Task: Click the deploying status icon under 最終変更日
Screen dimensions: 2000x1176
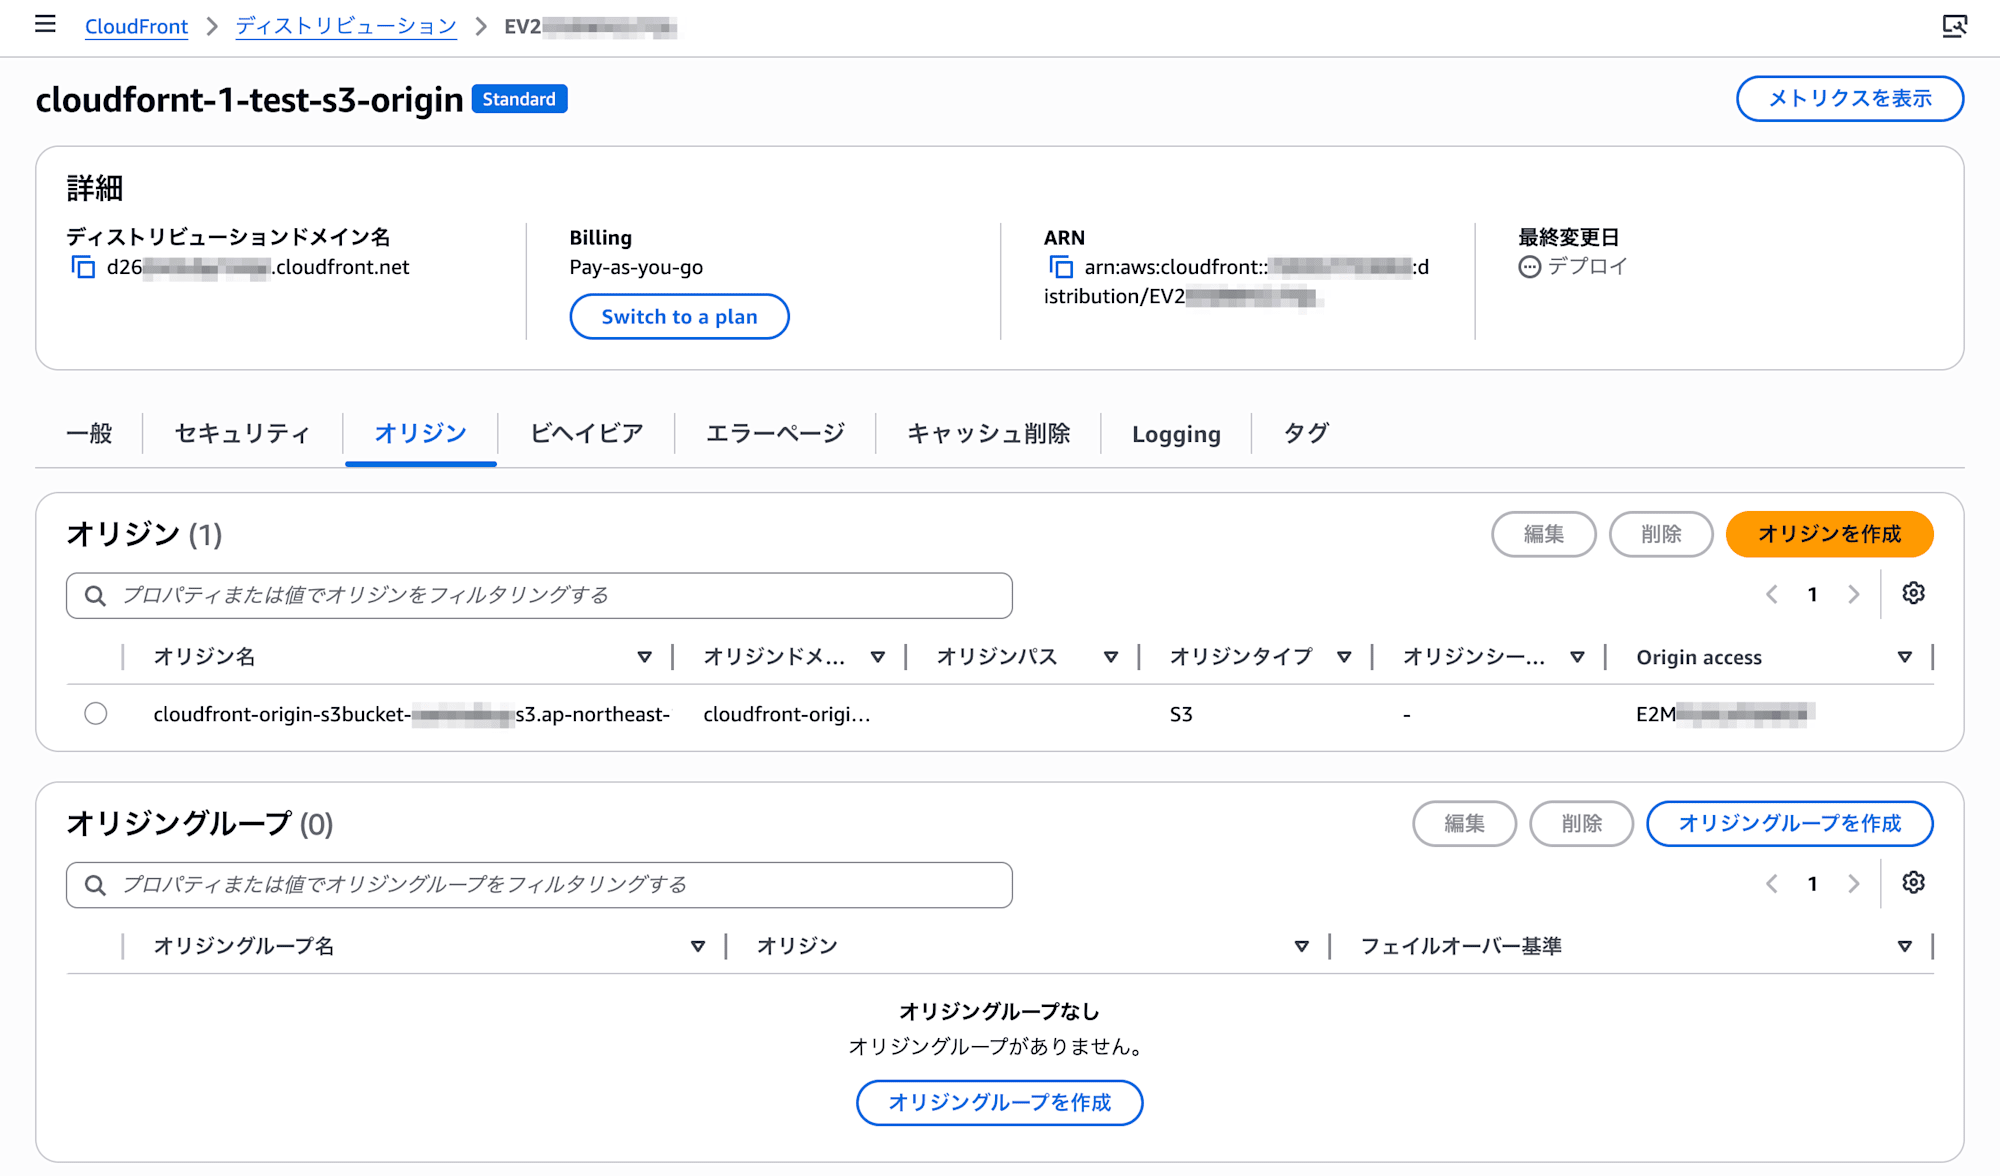Action: [1529, 267]
